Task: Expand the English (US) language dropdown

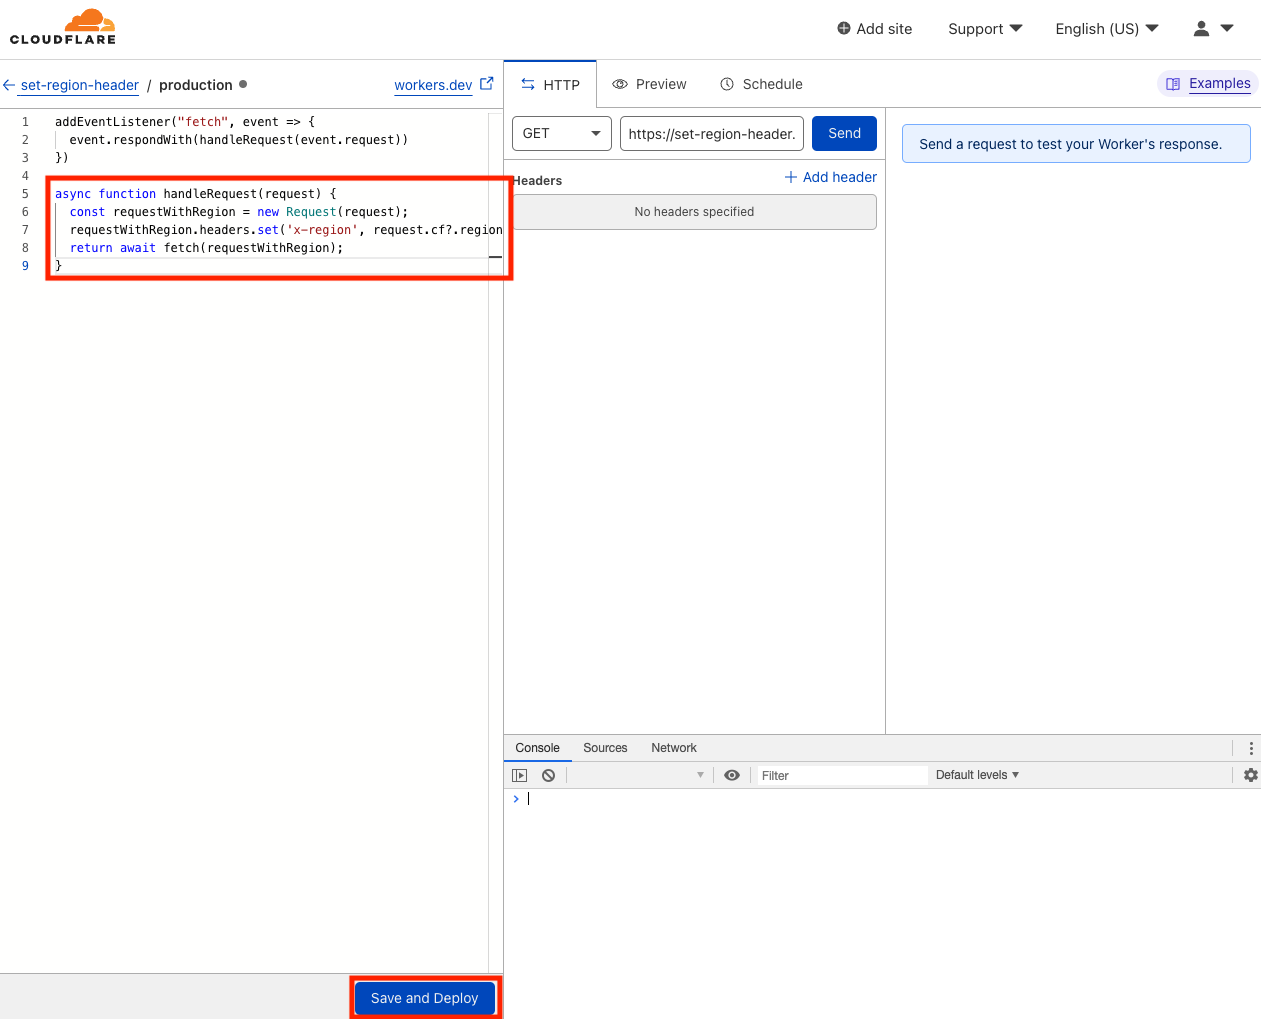Action: pos(1106,29)
